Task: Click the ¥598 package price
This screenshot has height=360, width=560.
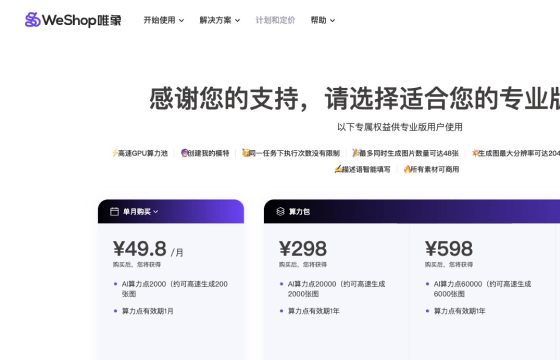Action: [449, 249]
